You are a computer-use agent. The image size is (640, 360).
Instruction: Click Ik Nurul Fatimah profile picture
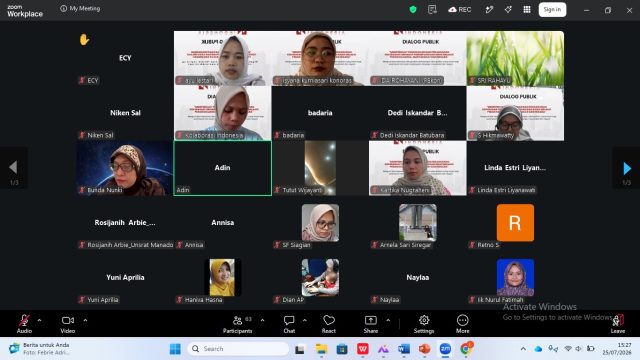[x=515, y=277]
